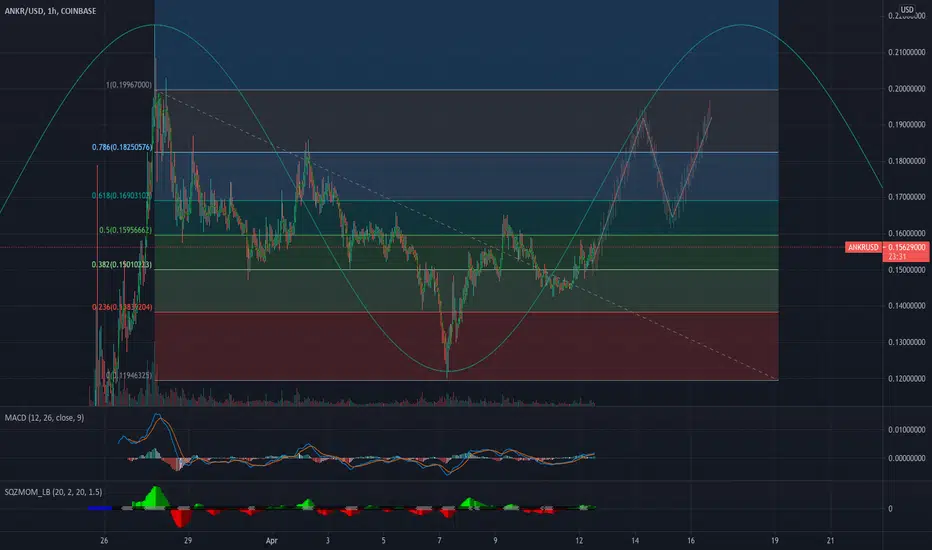Image resolution: width=932 pixels, height=550 pixels.
Task: Click the 19 date on time axis
Action: pyautogui.click(x=774, y=540)
